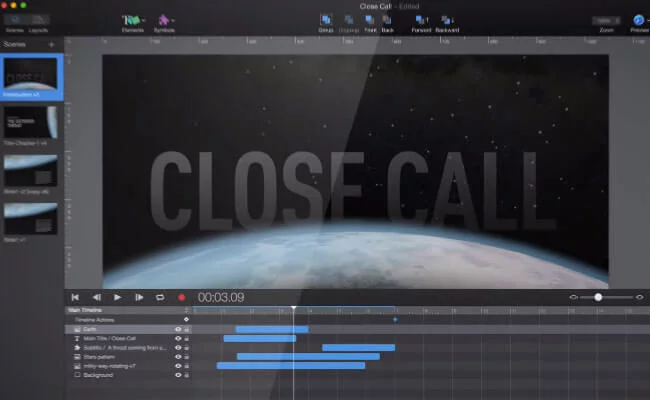Image resolution: width=650 pixels, height=400 pixels.
Task: Lock the Stars pattern layer
Action: 187,357
